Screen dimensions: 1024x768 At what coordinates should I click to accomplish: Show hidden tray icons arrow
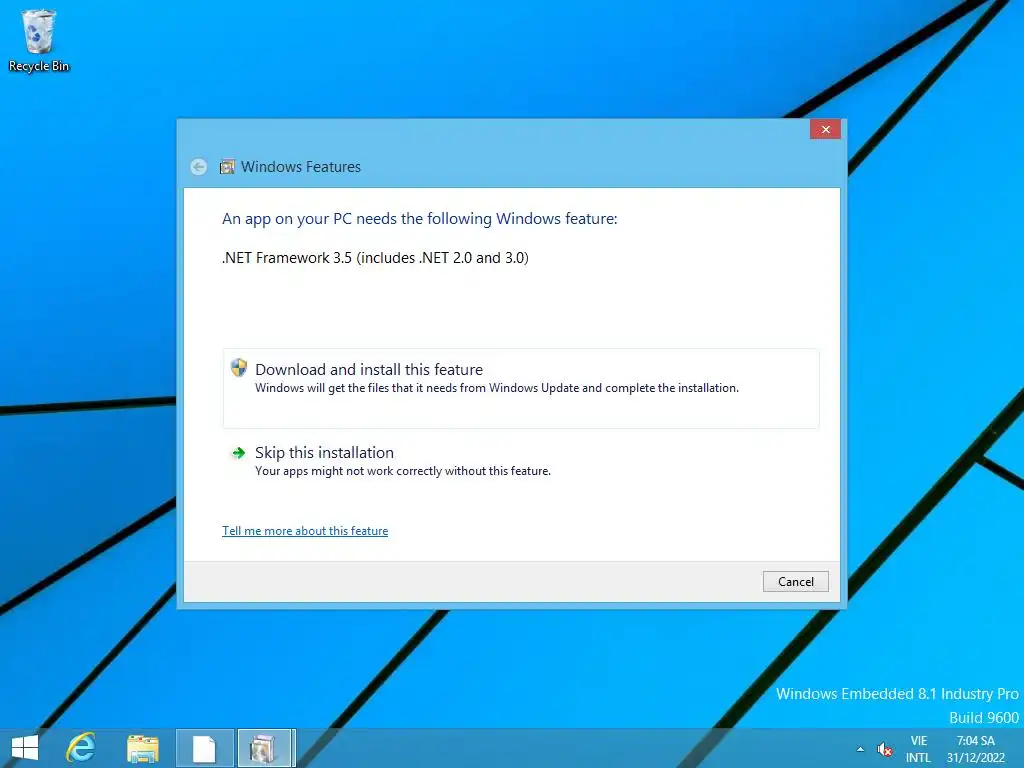[860, 749]
